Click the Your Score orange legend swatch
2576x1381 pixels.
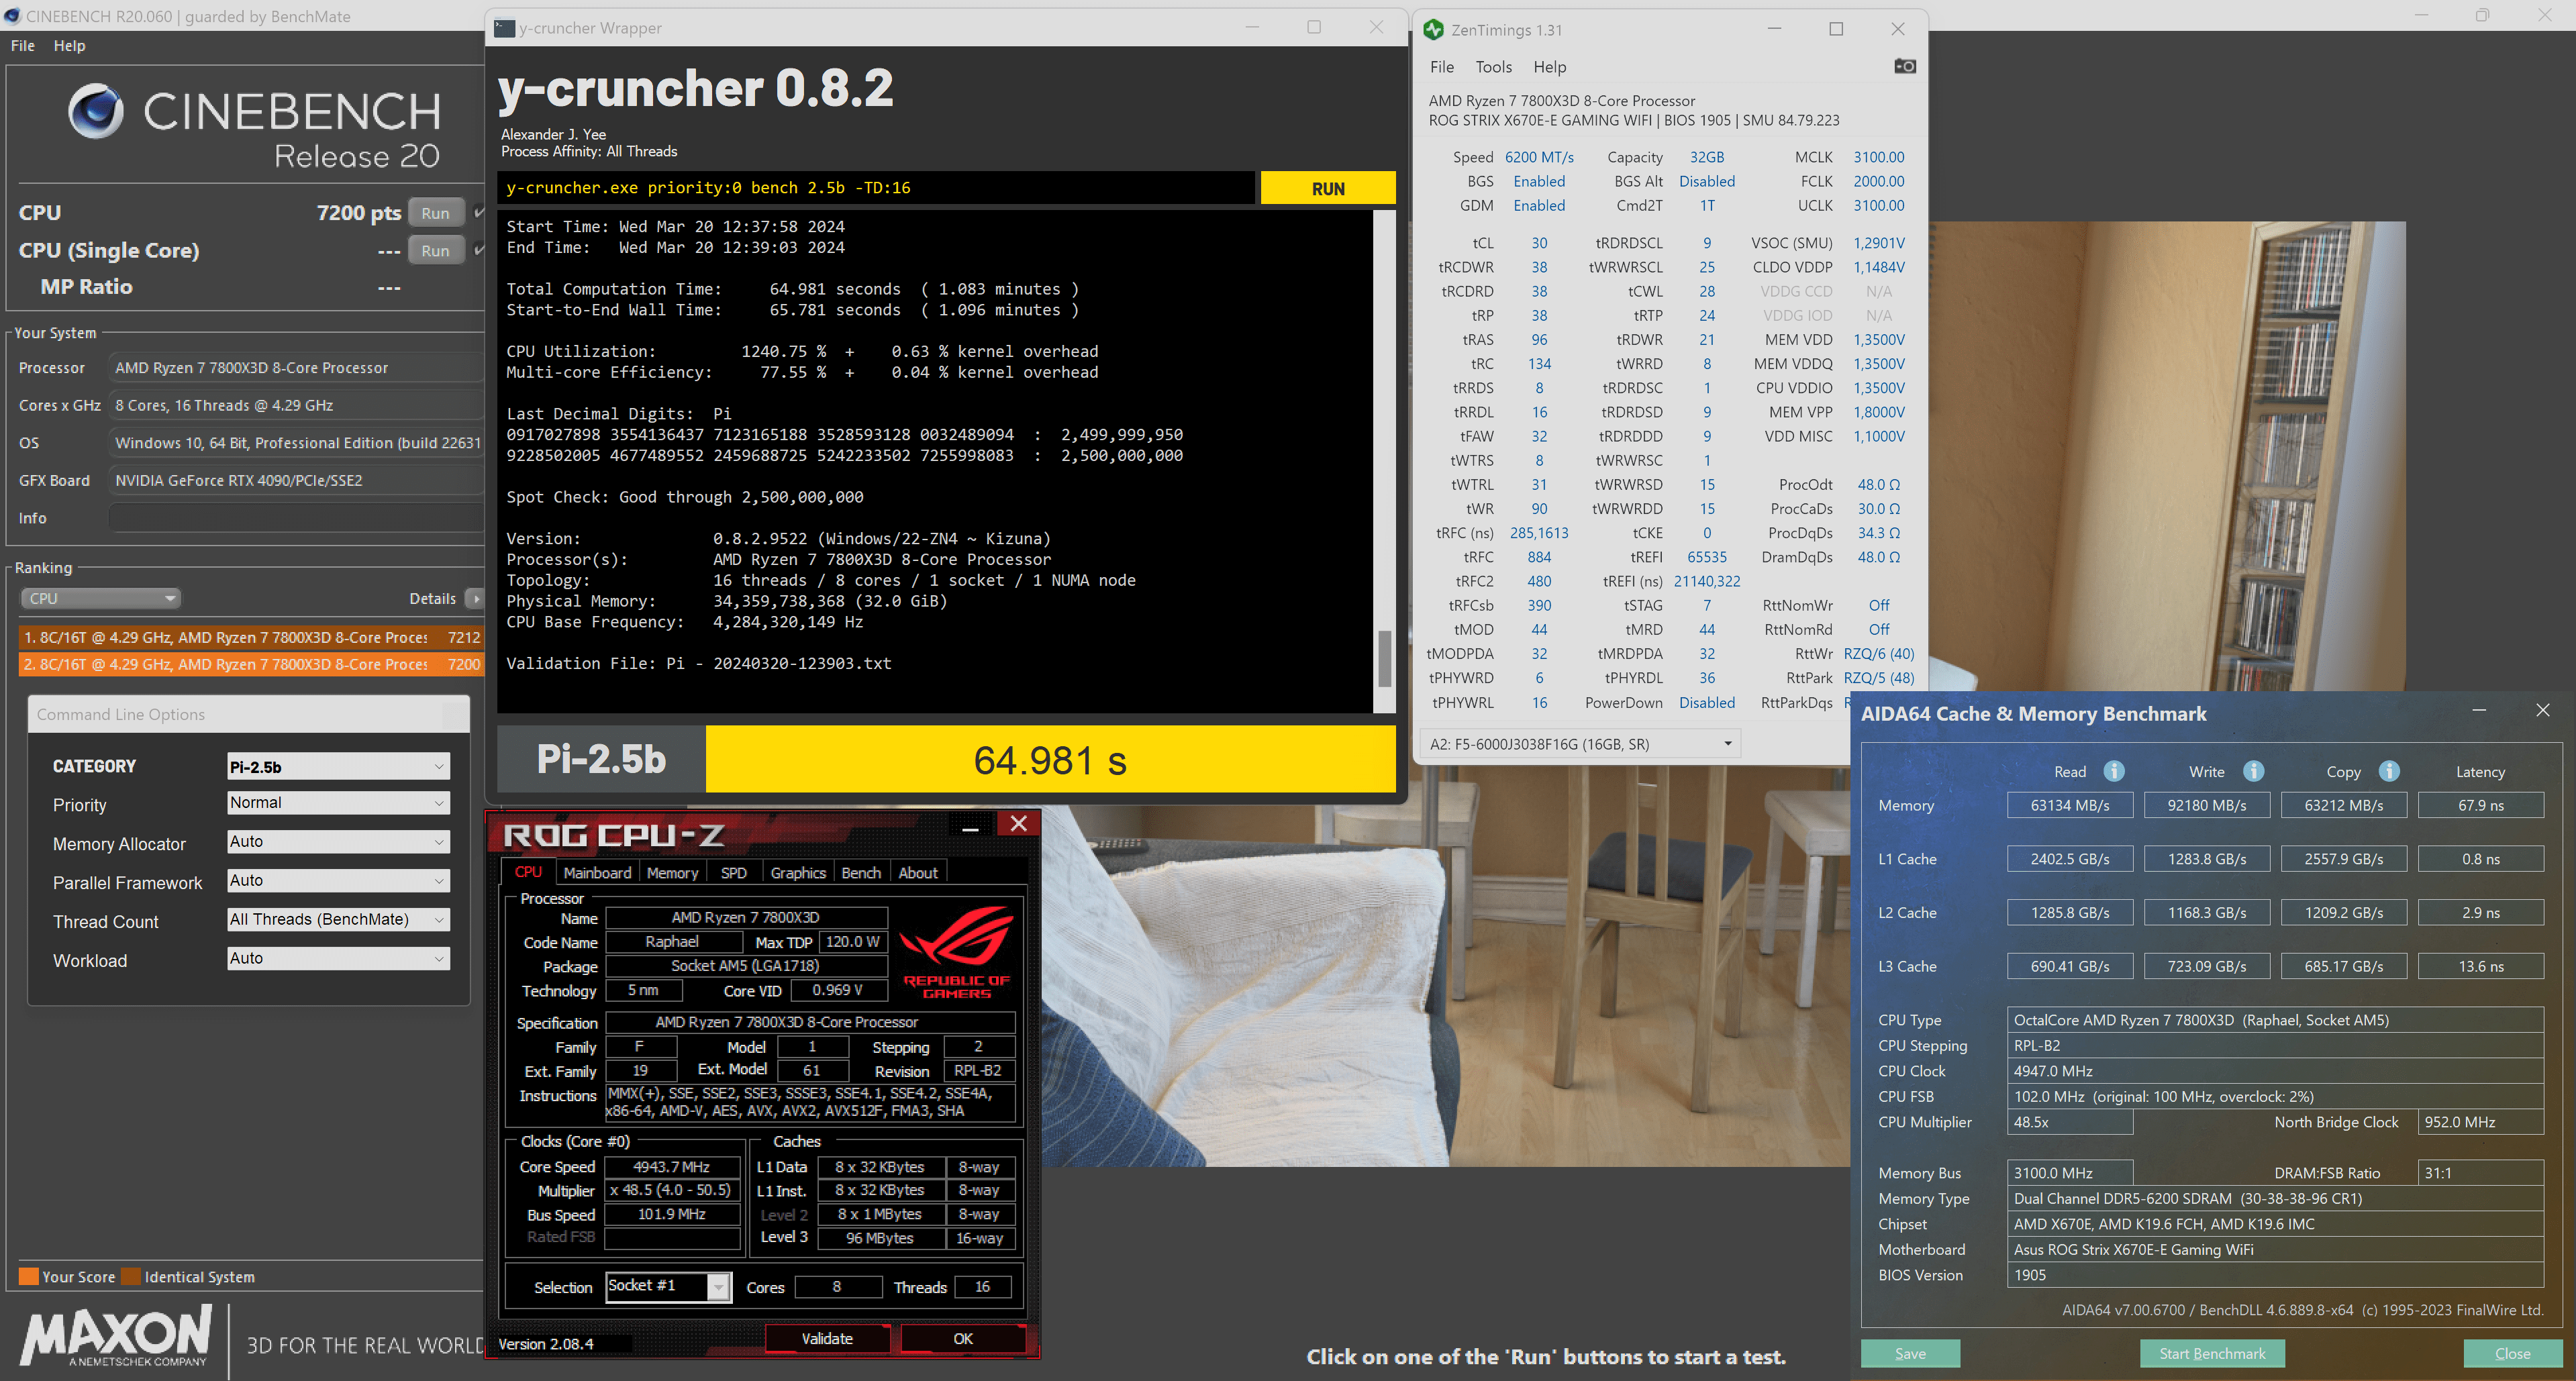(x=29, y=1277)
